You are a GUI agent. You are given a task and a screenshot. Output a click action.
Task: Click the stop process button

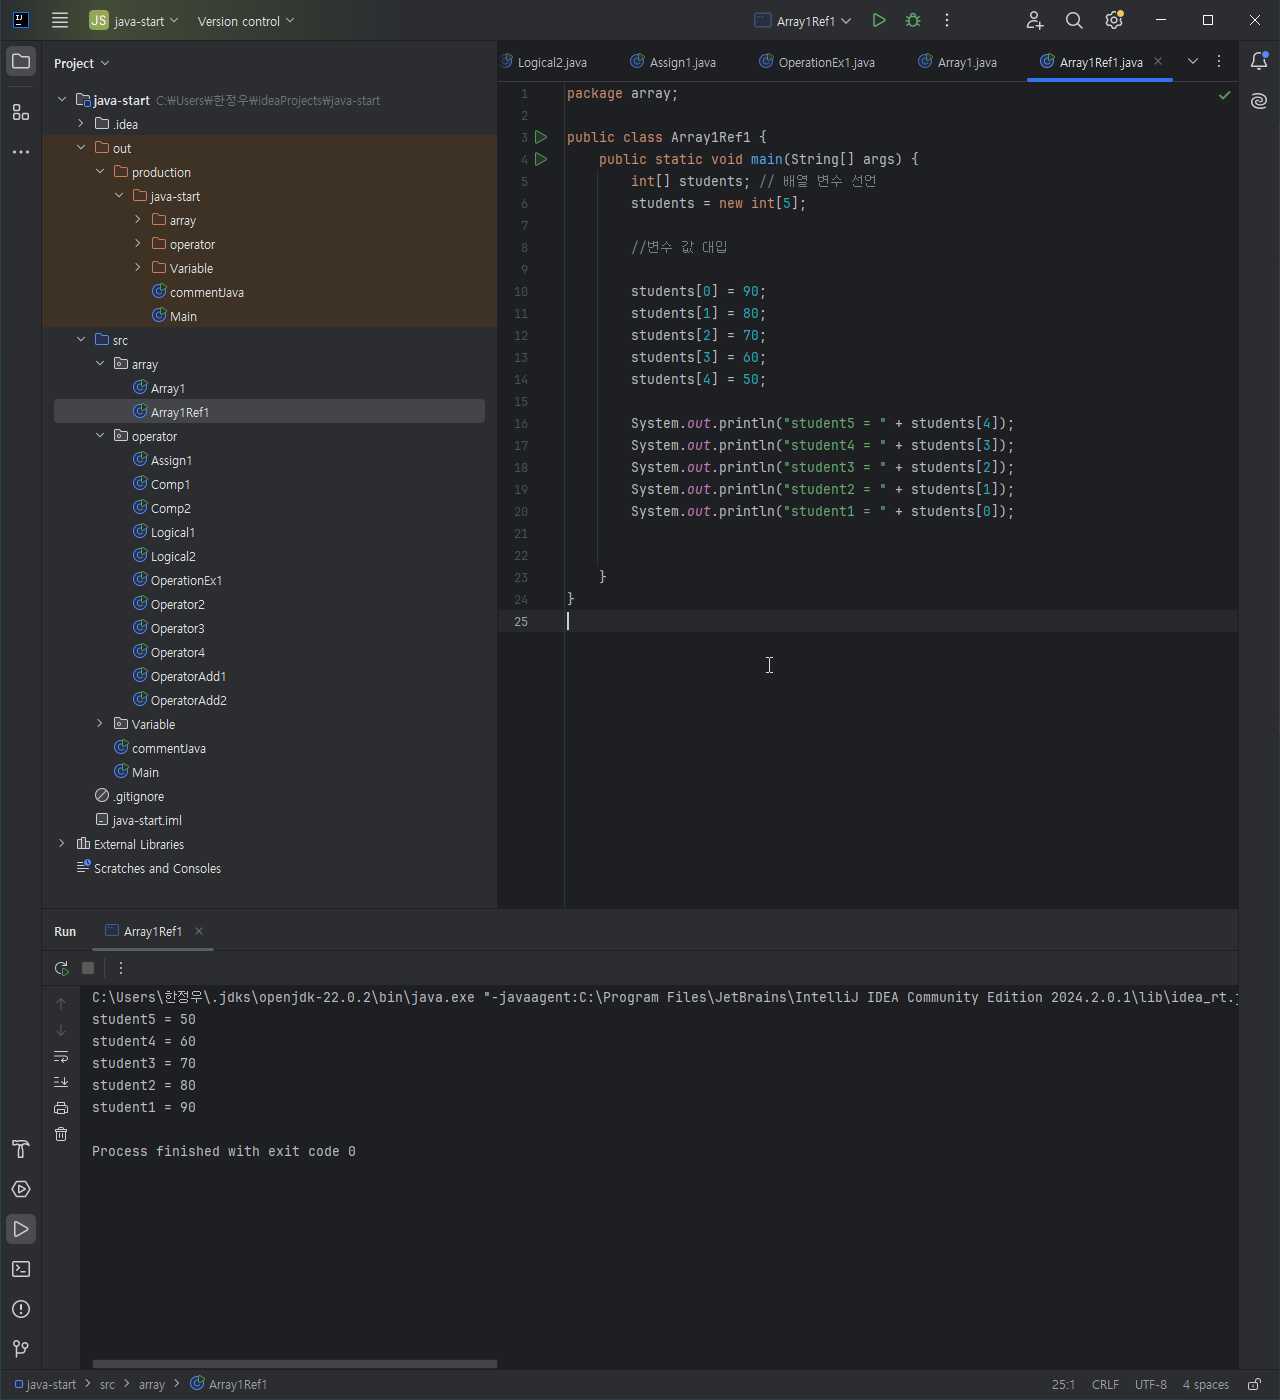tap(88, 968)
